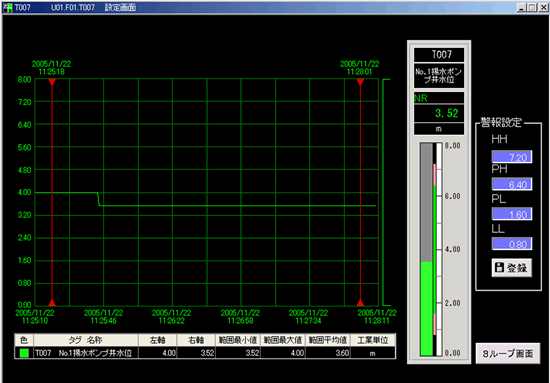Select the PL alarm value 1.60 field
Screen dimensions: 550x383
click(512, 214)
